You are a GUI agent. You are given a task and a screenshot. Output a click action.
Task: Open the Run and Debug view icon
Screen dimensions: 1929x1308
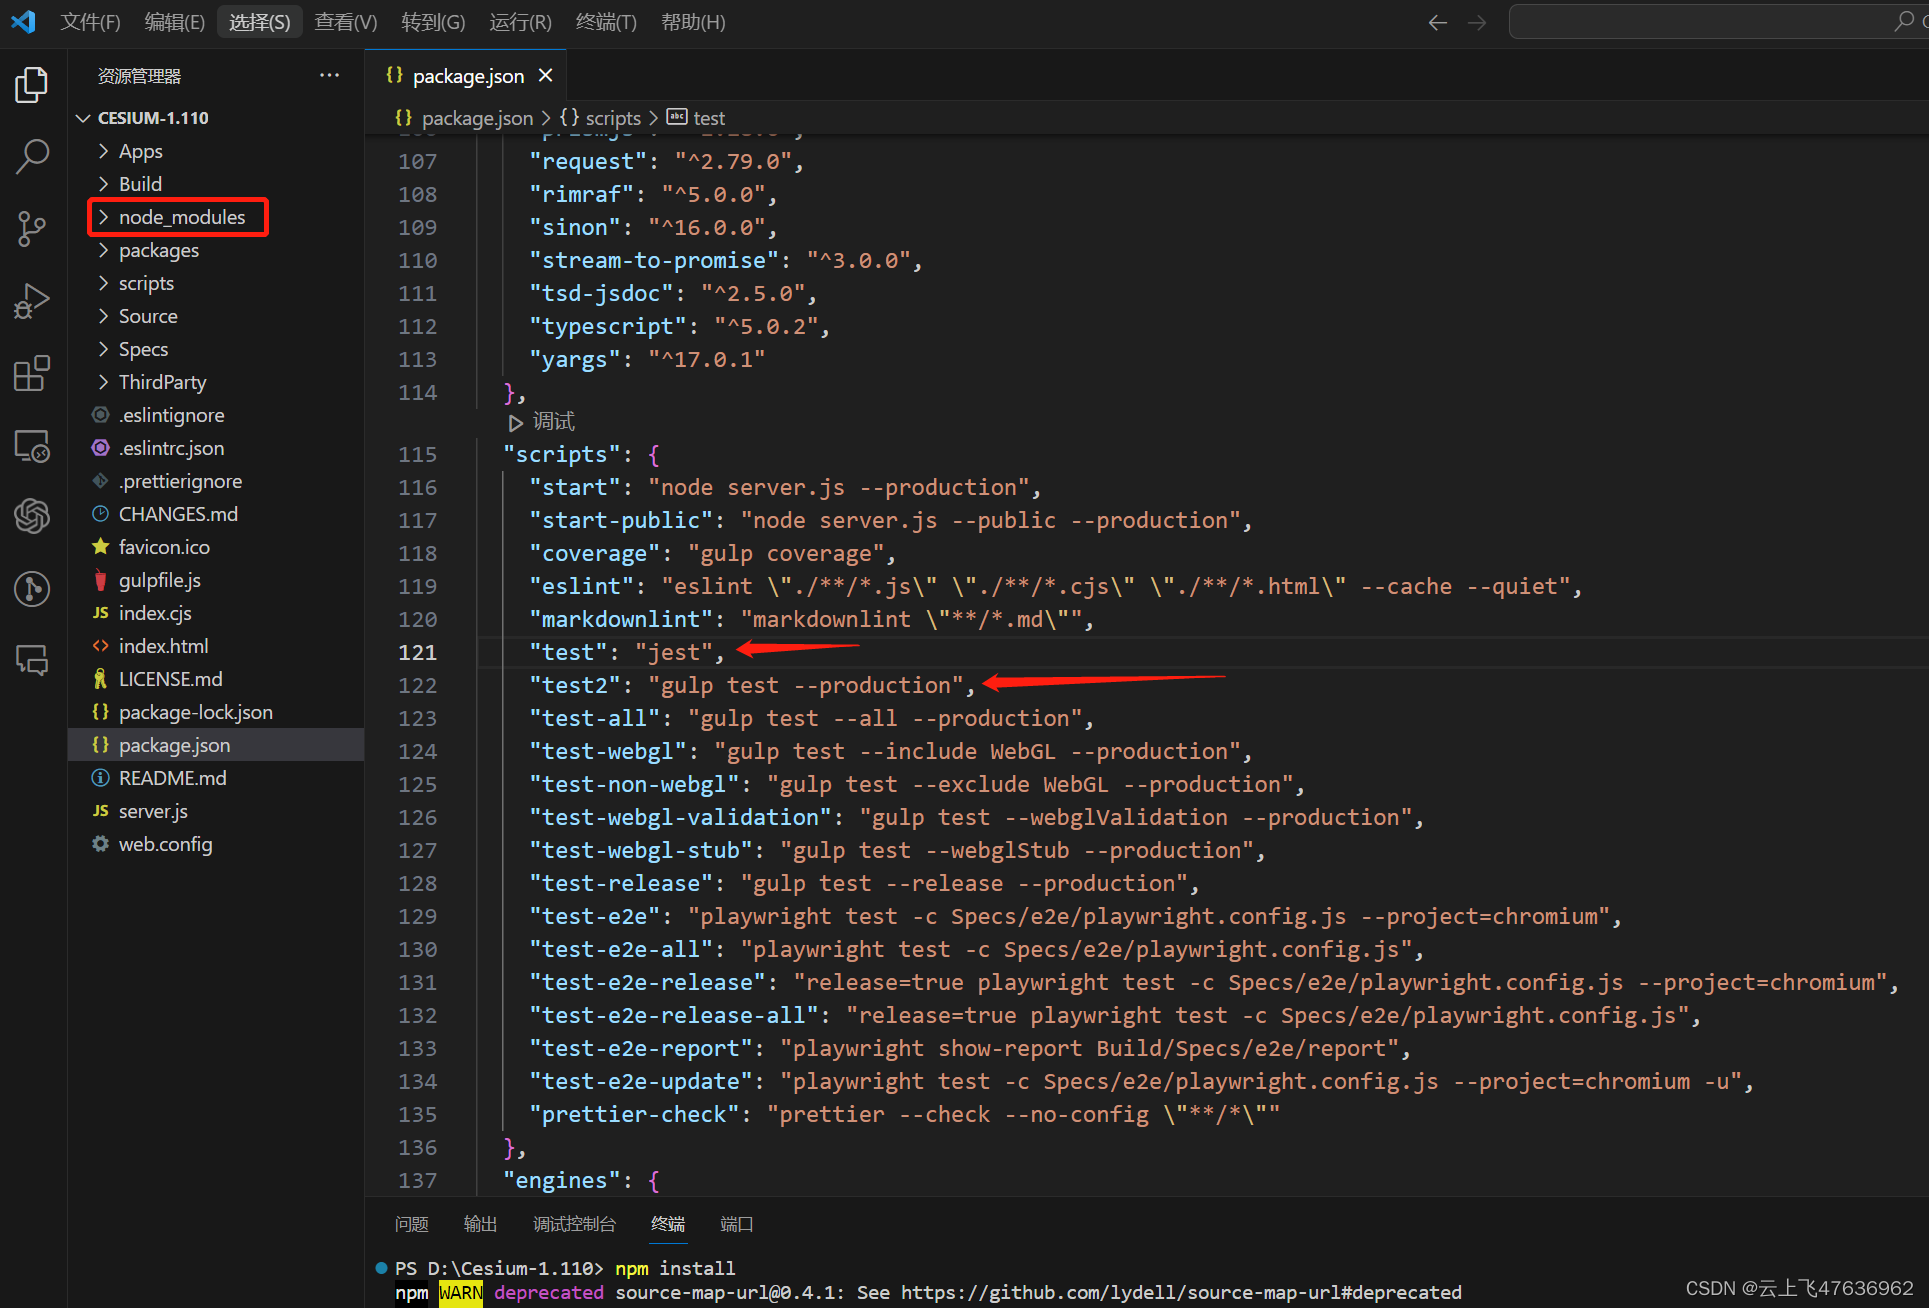point(32,301)
